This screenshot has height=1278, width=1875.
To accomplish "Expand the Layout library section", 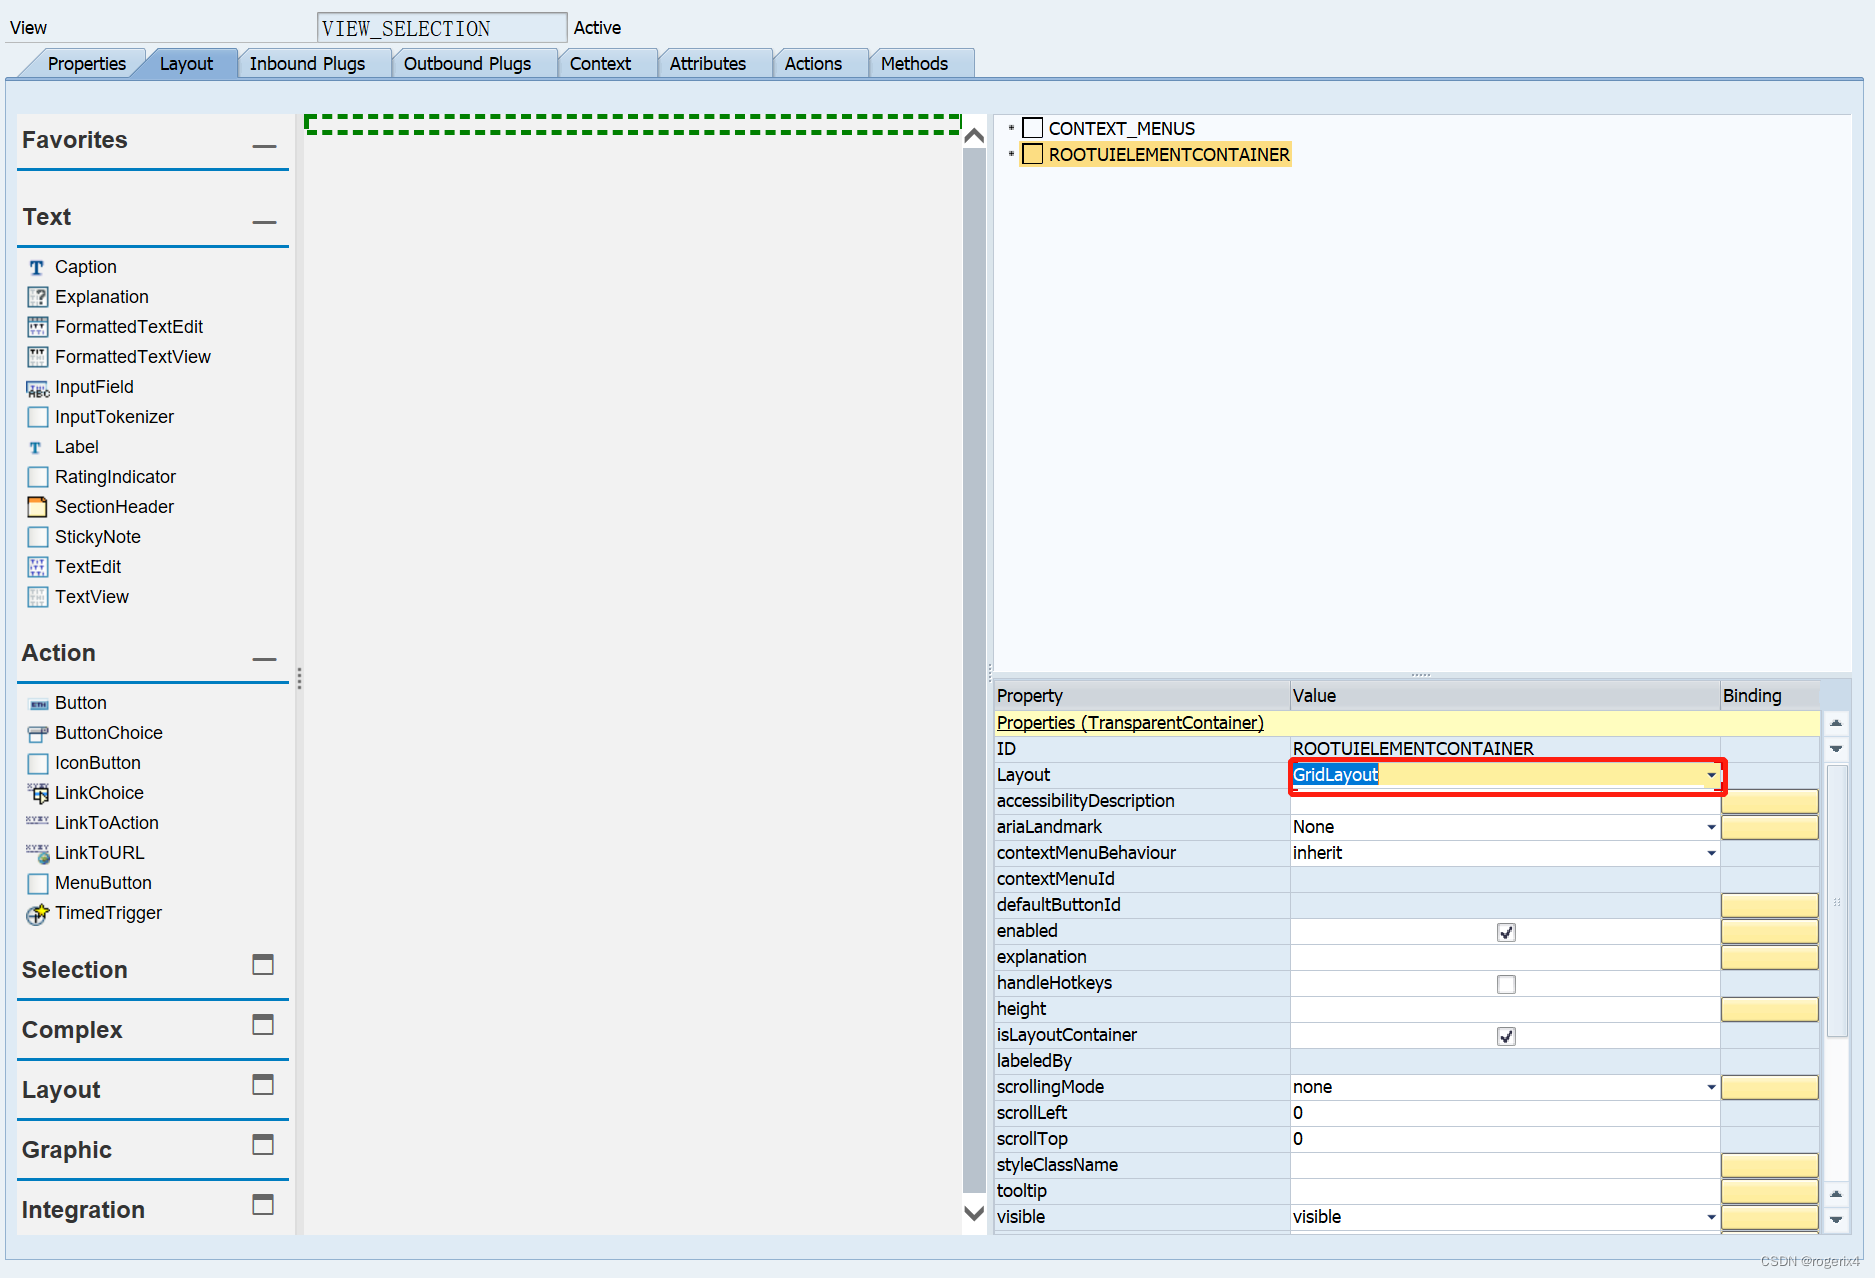I will pos(263,1085).
